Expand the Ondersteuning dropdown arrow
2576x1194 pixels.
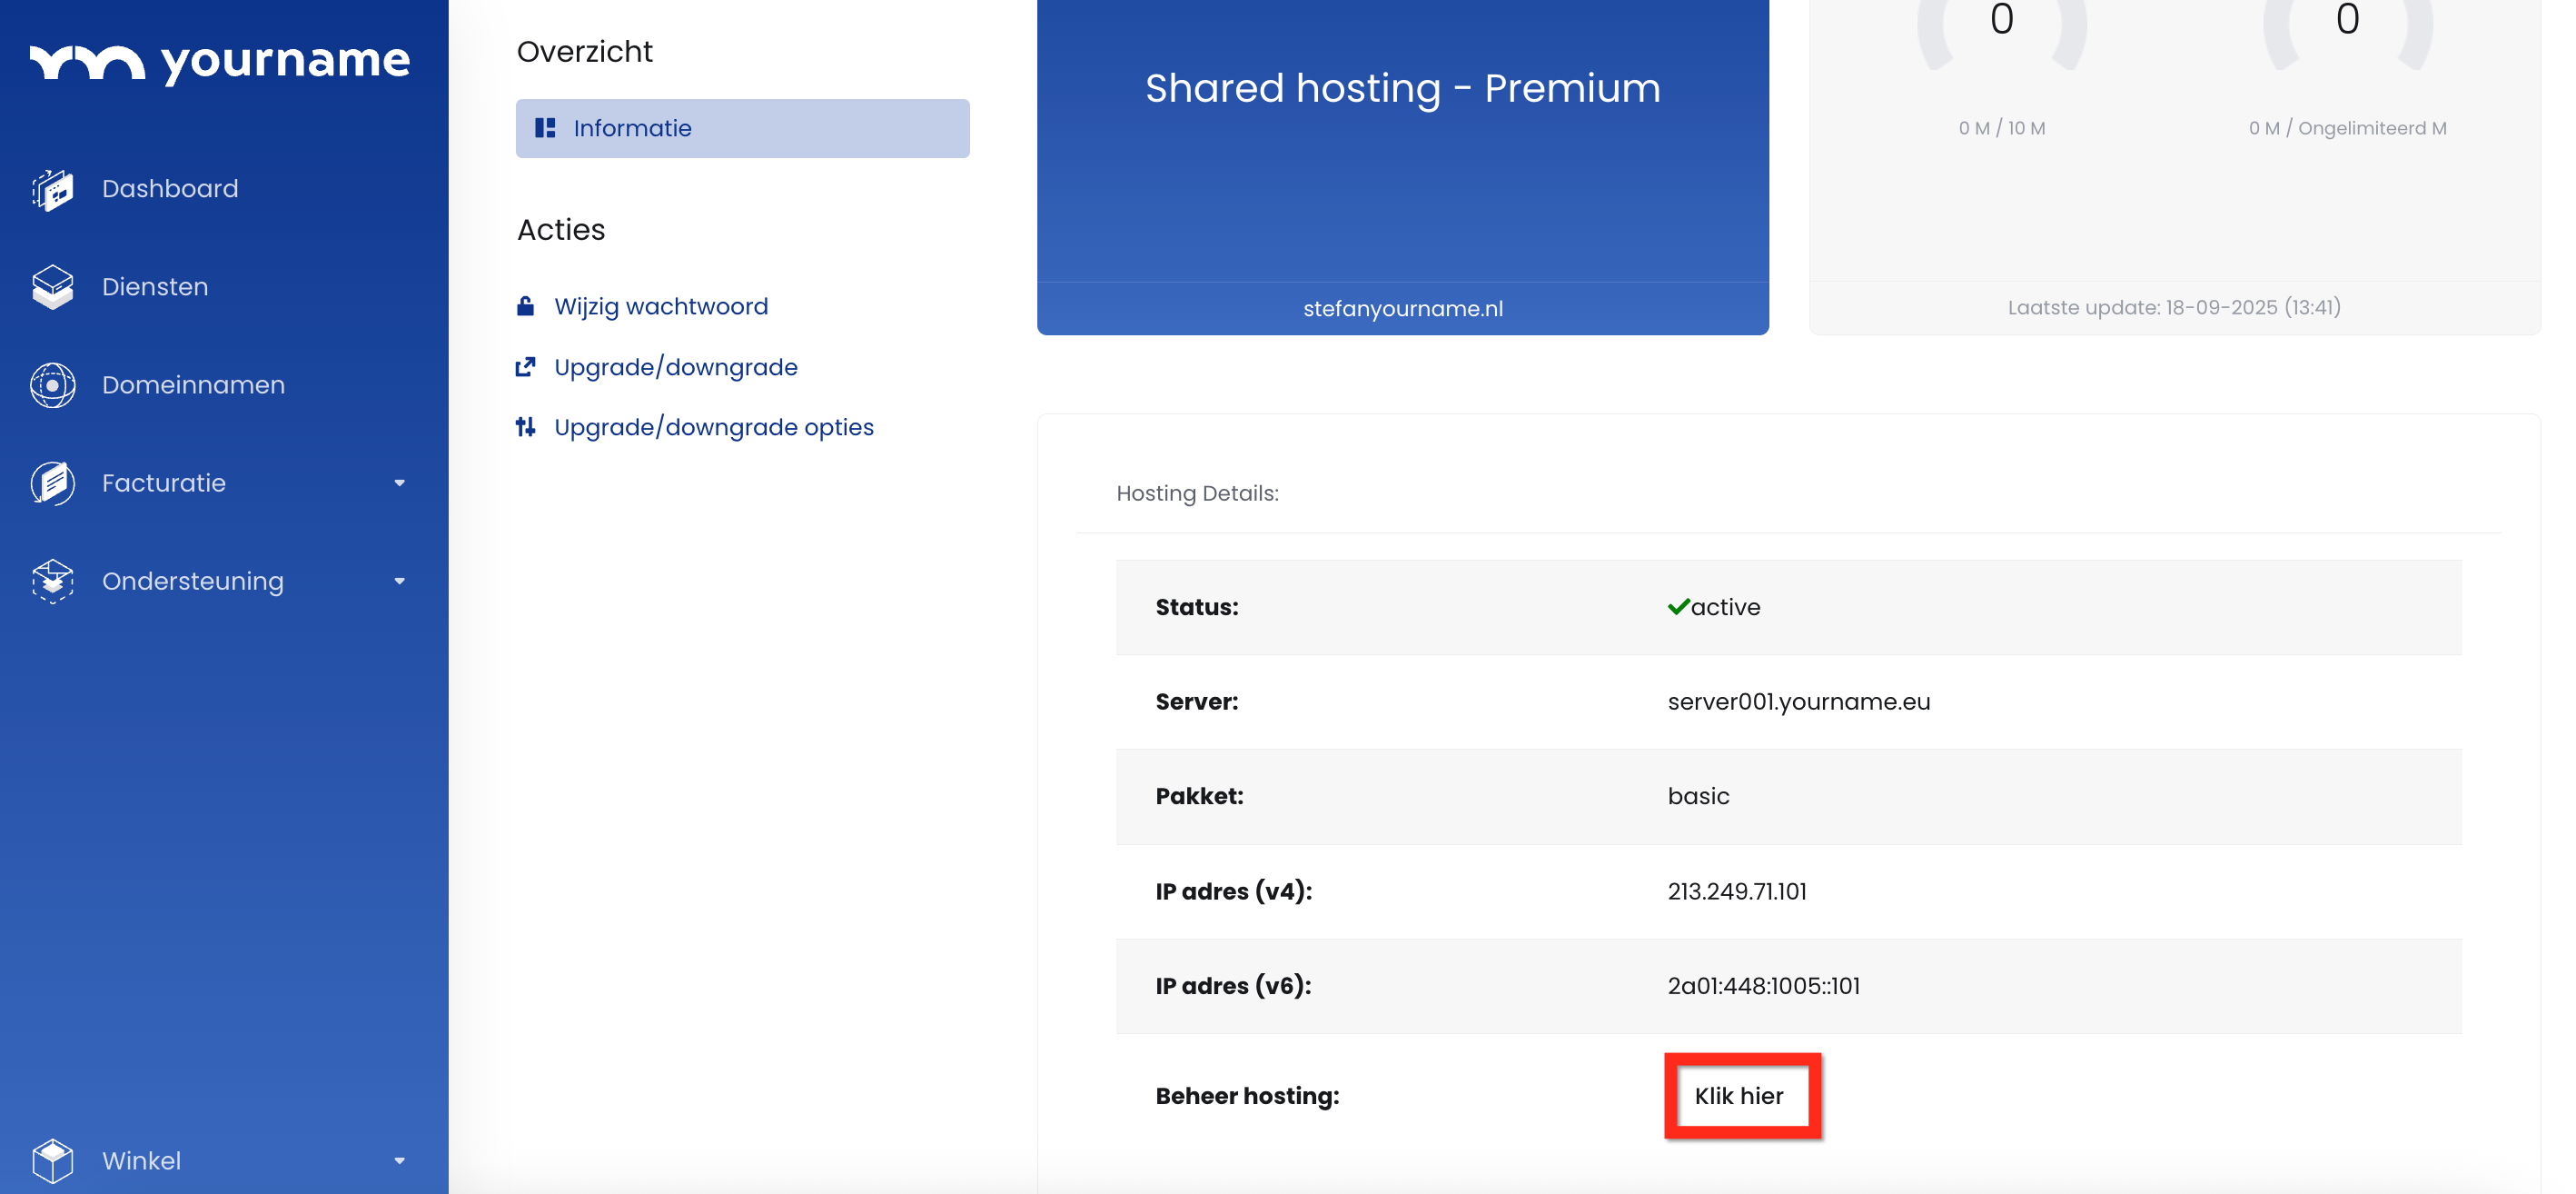click(399, 581)
